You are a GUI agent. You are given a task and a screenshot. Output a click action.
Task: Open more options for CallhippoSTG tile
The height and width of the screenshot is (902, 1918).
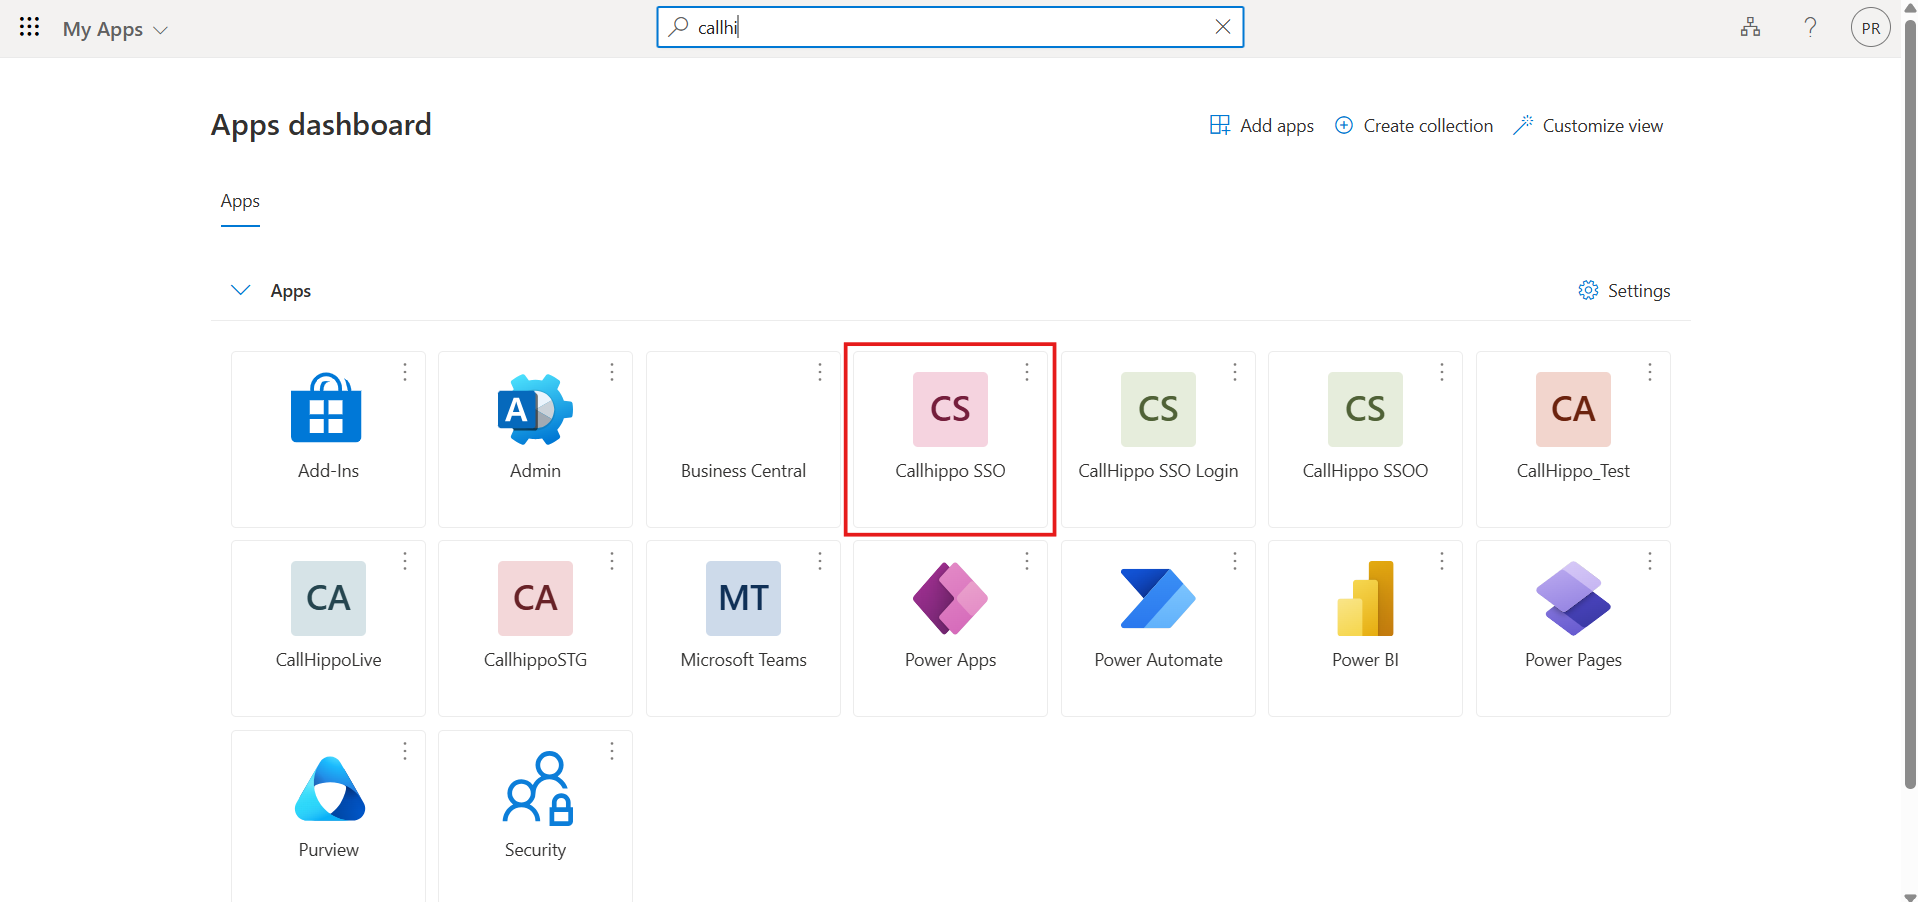coord(612,561)
